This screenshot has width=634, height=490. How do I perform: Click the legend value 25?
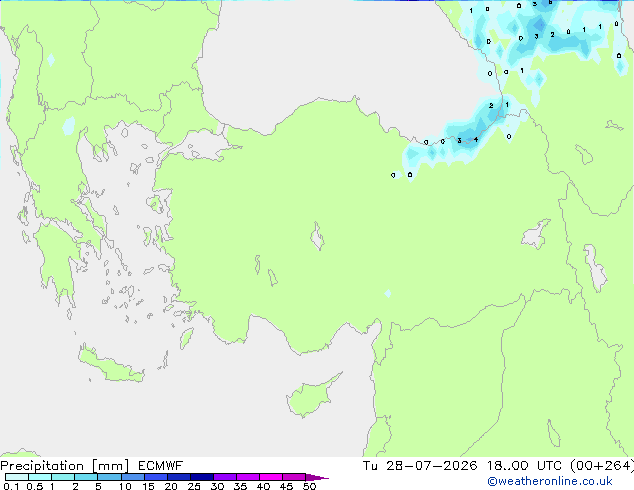194,486
